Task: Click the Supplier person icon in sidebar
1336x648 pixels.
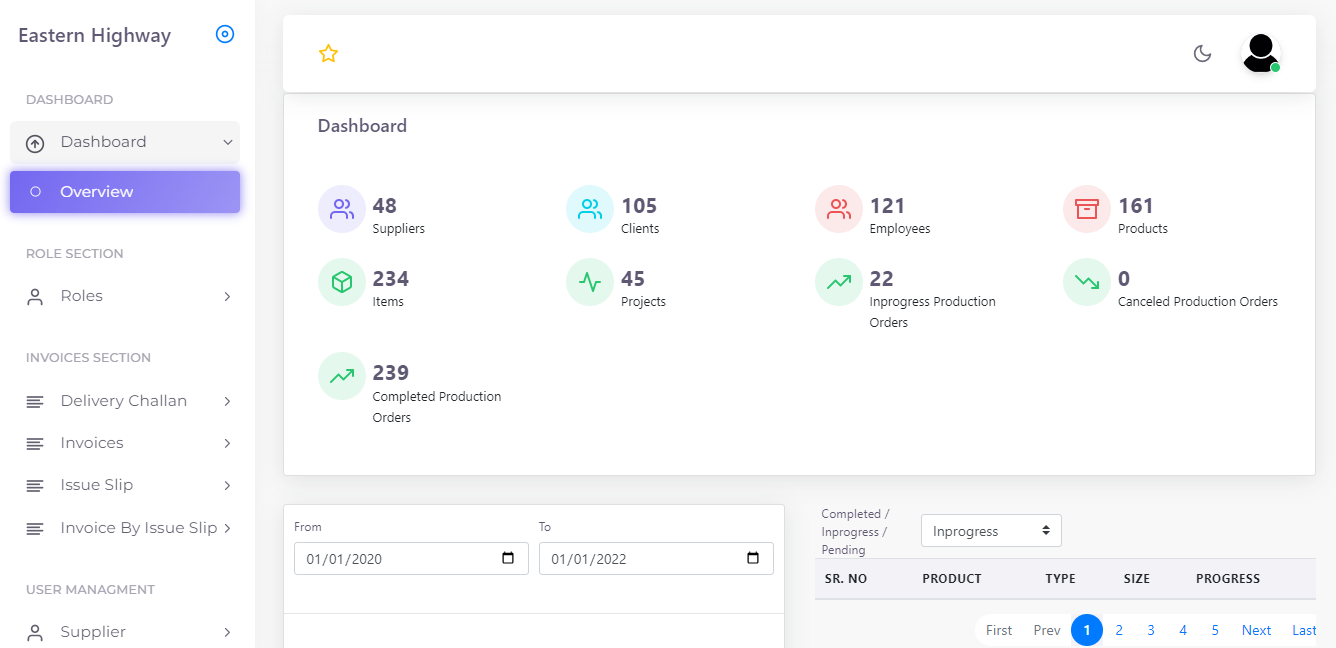Action: [35, 632]
